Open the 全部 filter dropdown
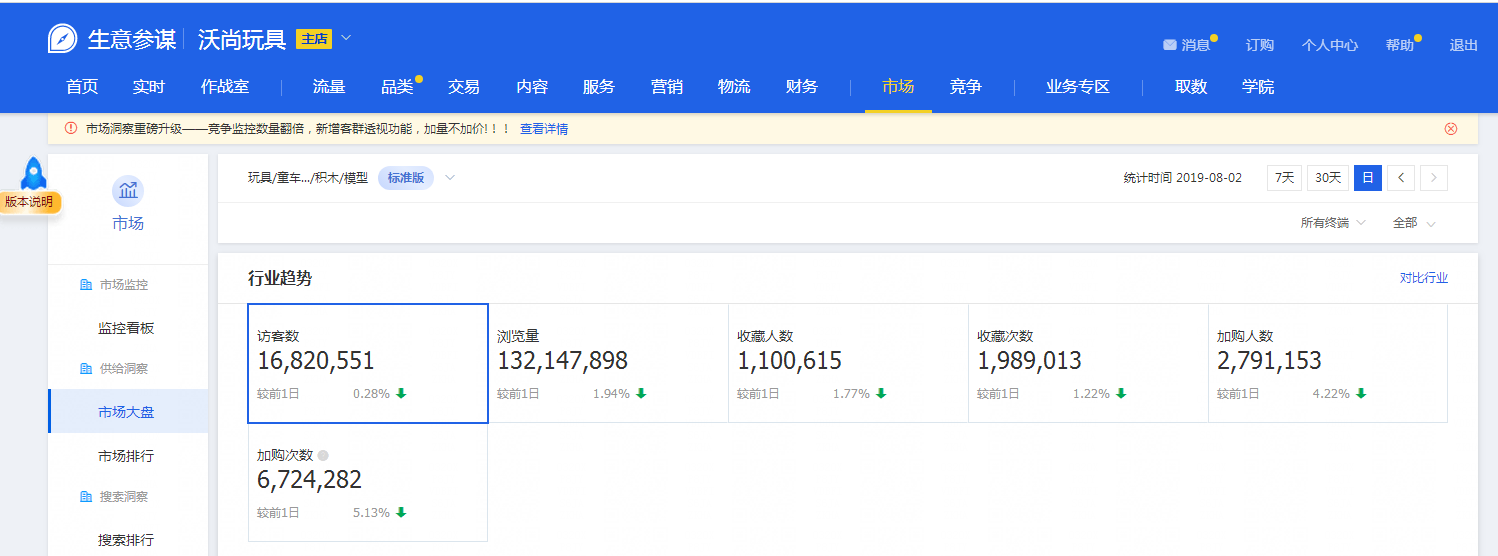Screen dimensions: 1498x556 click(x=1414, y=223)
